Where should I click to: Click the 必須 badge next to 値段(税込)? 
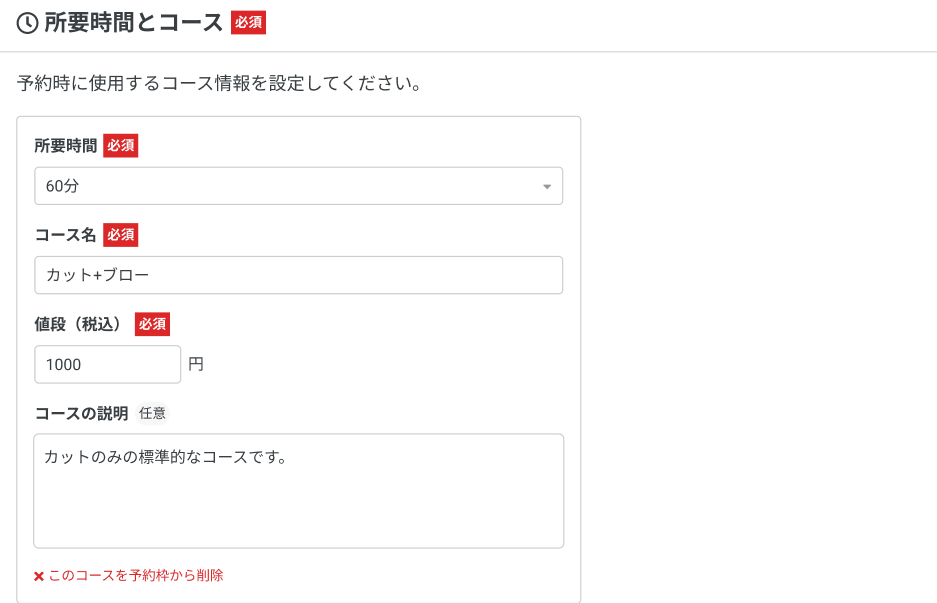click(152, 324)
